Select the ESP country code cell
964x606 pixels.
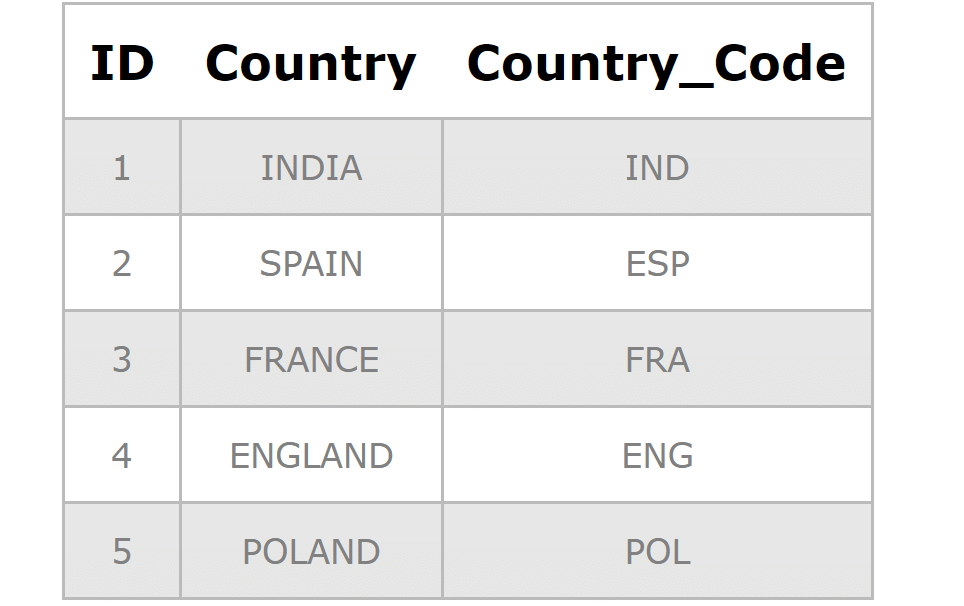pyautogui.click(x=657, y=264)
